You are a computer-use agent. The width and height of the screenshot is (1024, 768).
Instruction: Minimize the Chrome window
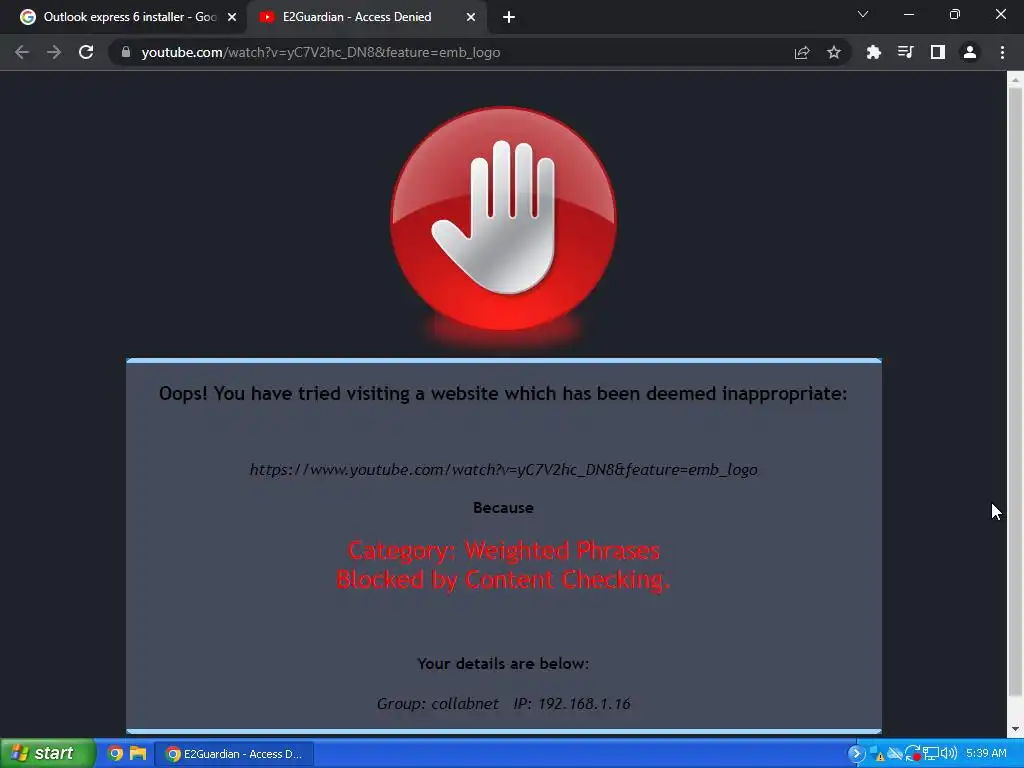point(909,14)
